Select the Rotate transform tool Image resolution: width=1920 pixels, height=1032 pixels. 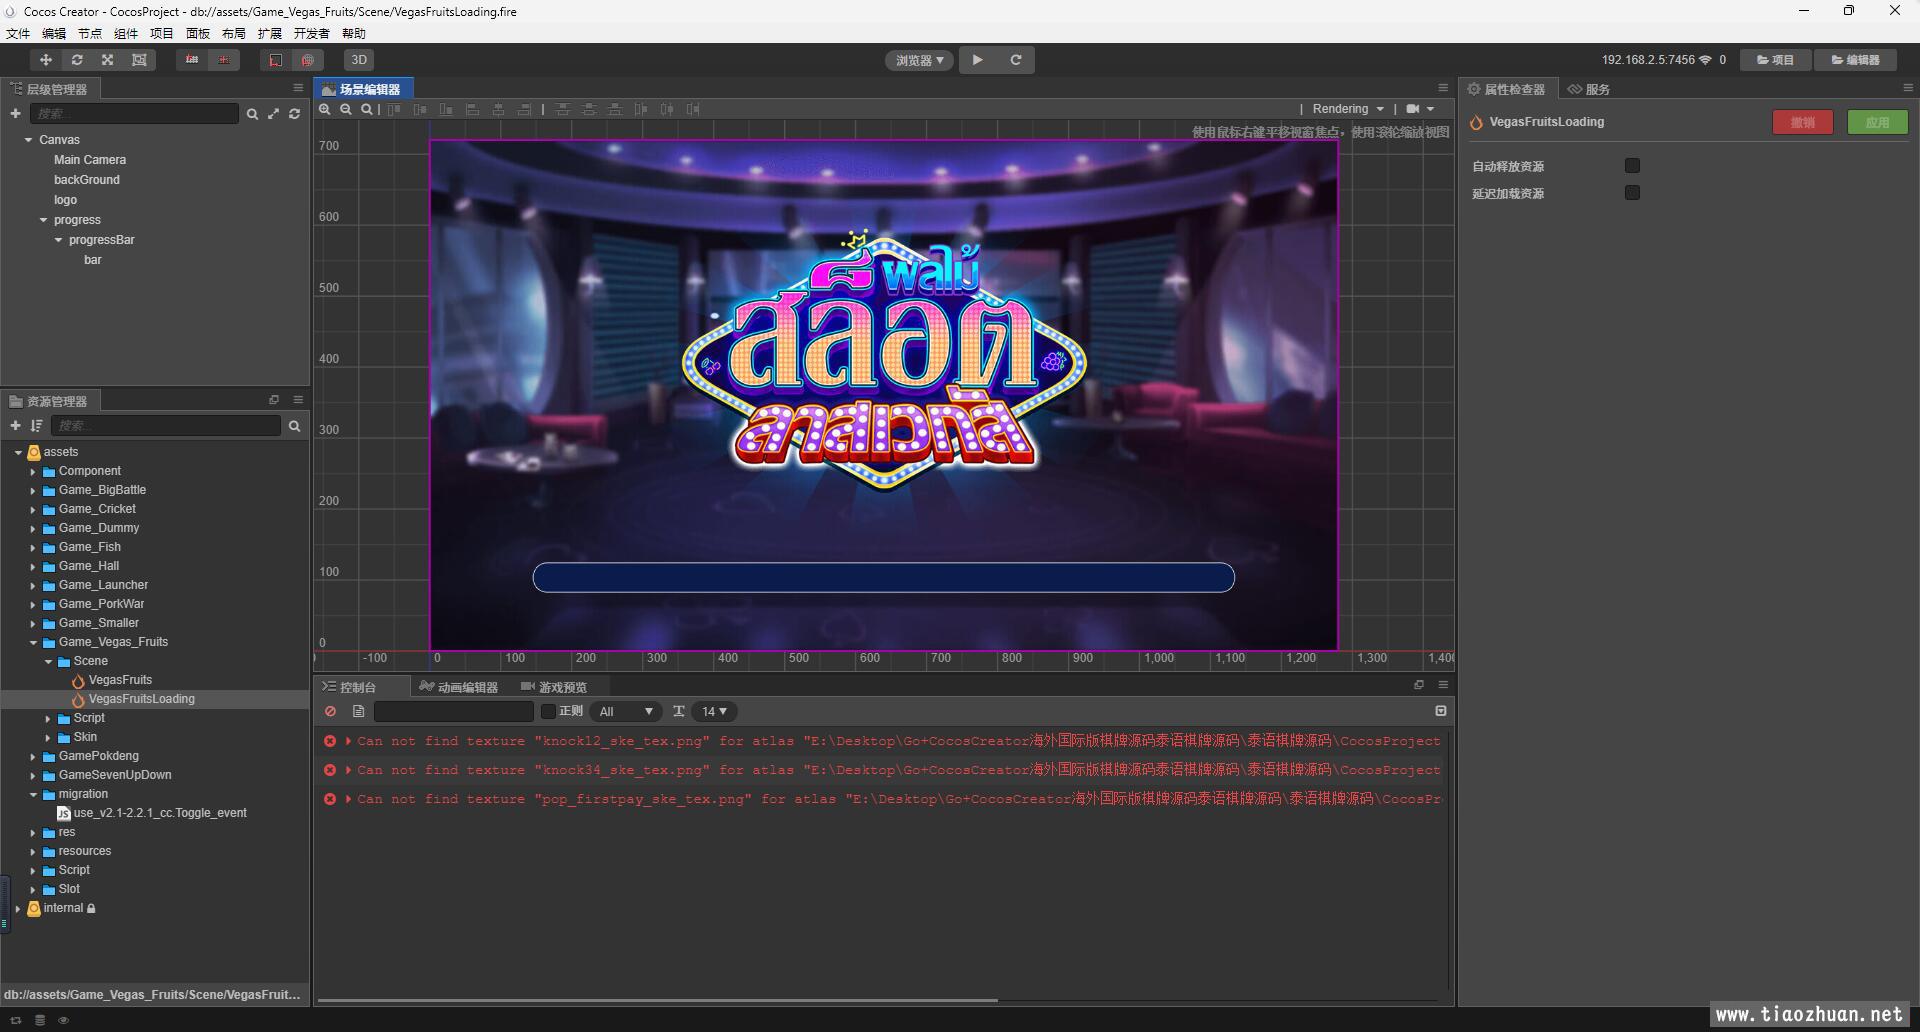[77, 60]
